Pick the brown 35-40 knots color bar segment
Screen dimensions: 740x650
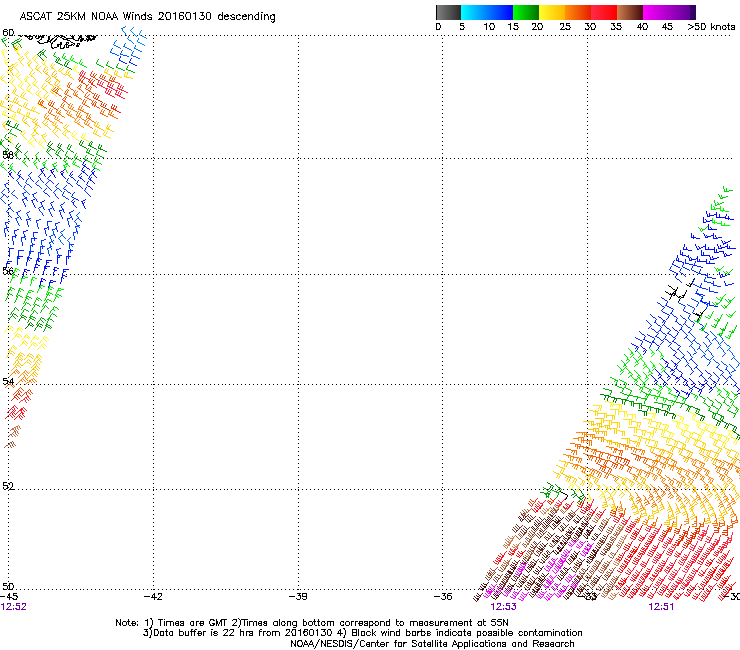click(x=630, y=12)
